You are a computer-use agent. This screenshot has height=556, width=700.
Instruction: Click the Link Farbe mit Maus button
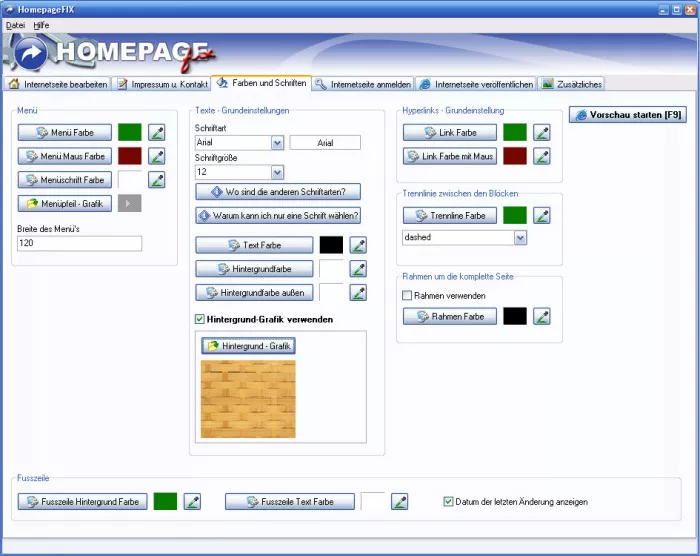tap(450, 156)
